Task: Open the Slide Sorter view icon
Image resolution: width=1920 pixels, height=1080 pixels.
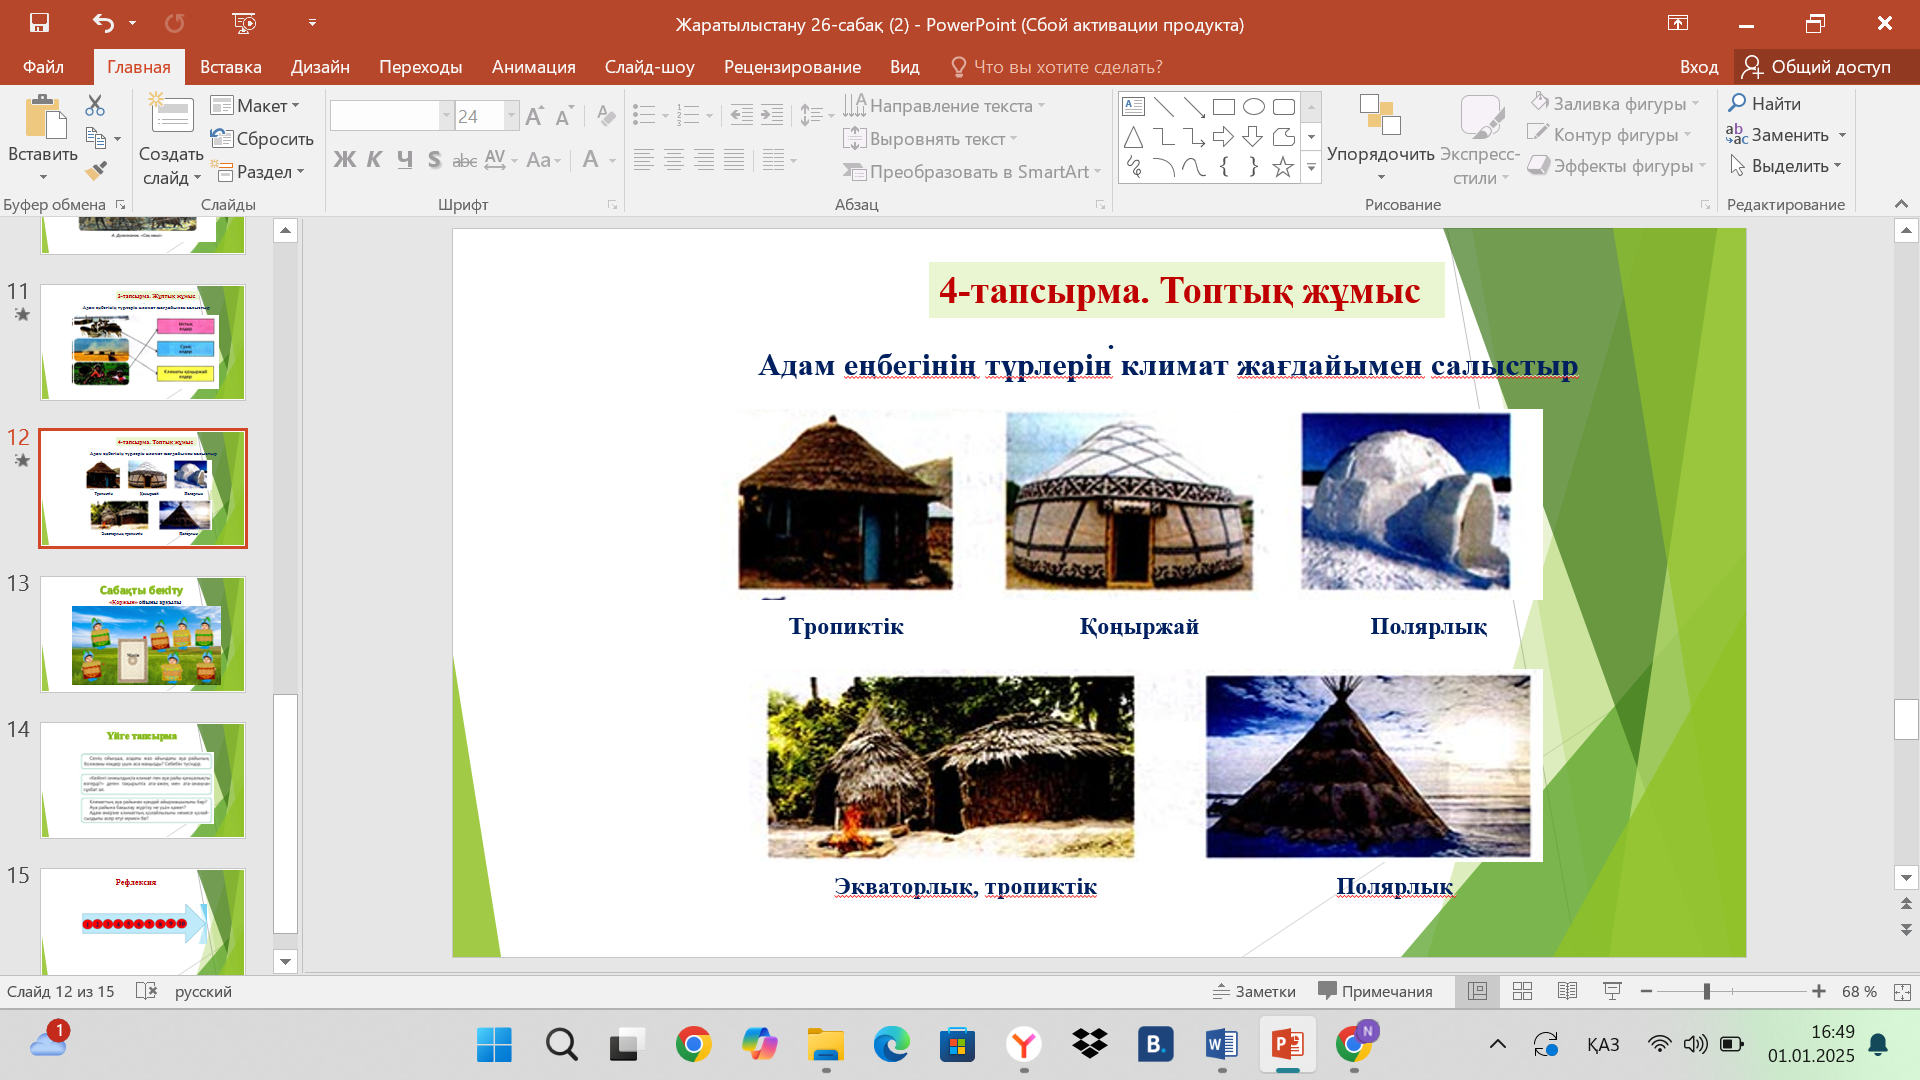Action: (x=1522, y=991)
